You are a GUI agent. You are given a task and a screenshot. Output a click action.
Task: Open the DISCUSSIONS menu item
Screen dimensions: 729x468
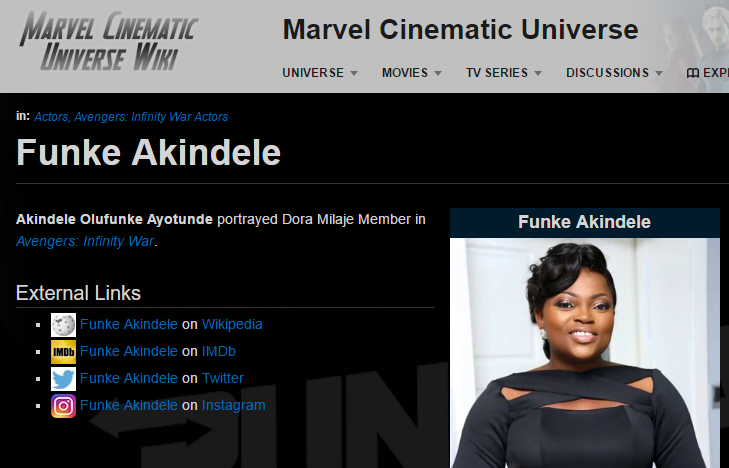pyautogui.click(x=607, y=73)
